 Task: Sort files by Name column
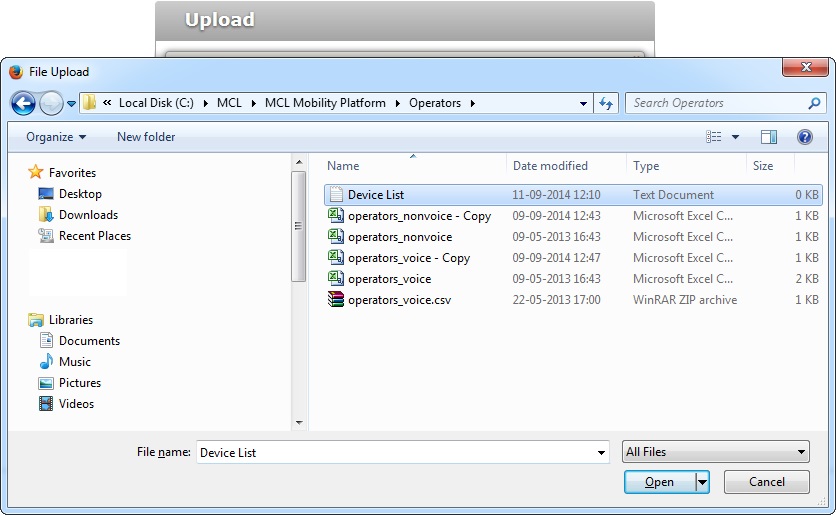point(343,166)
